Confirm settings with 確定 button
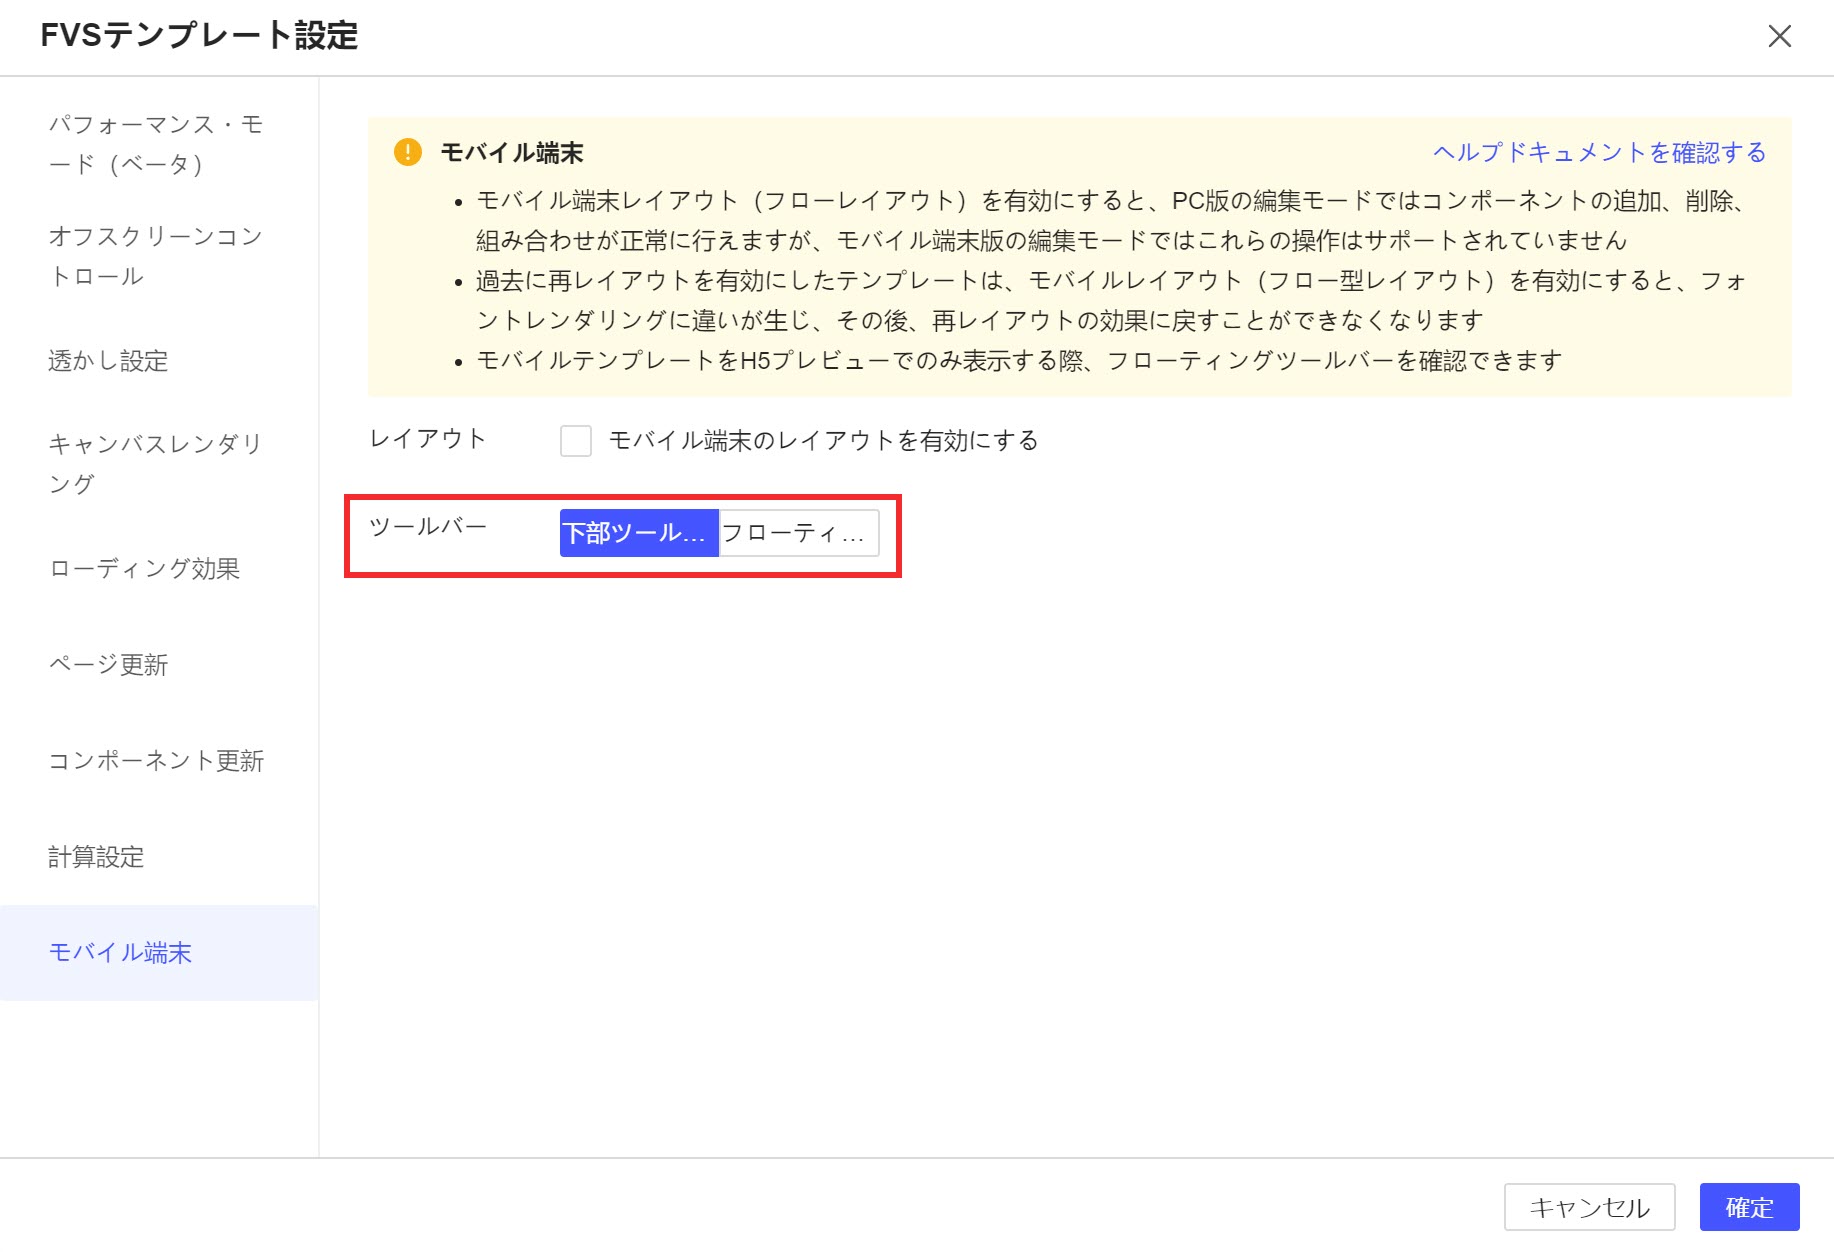 [1749, 1207]
